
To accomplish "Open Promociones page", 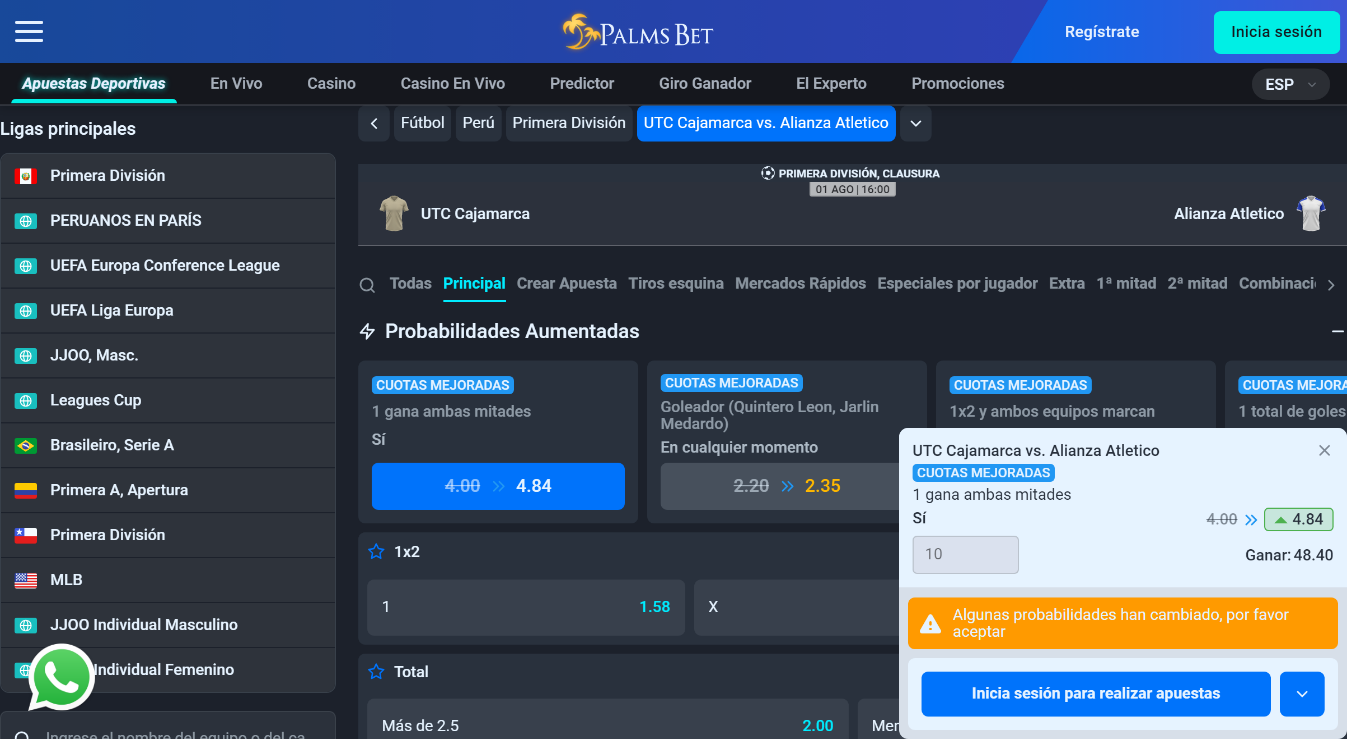I will [x=958, y=84].
